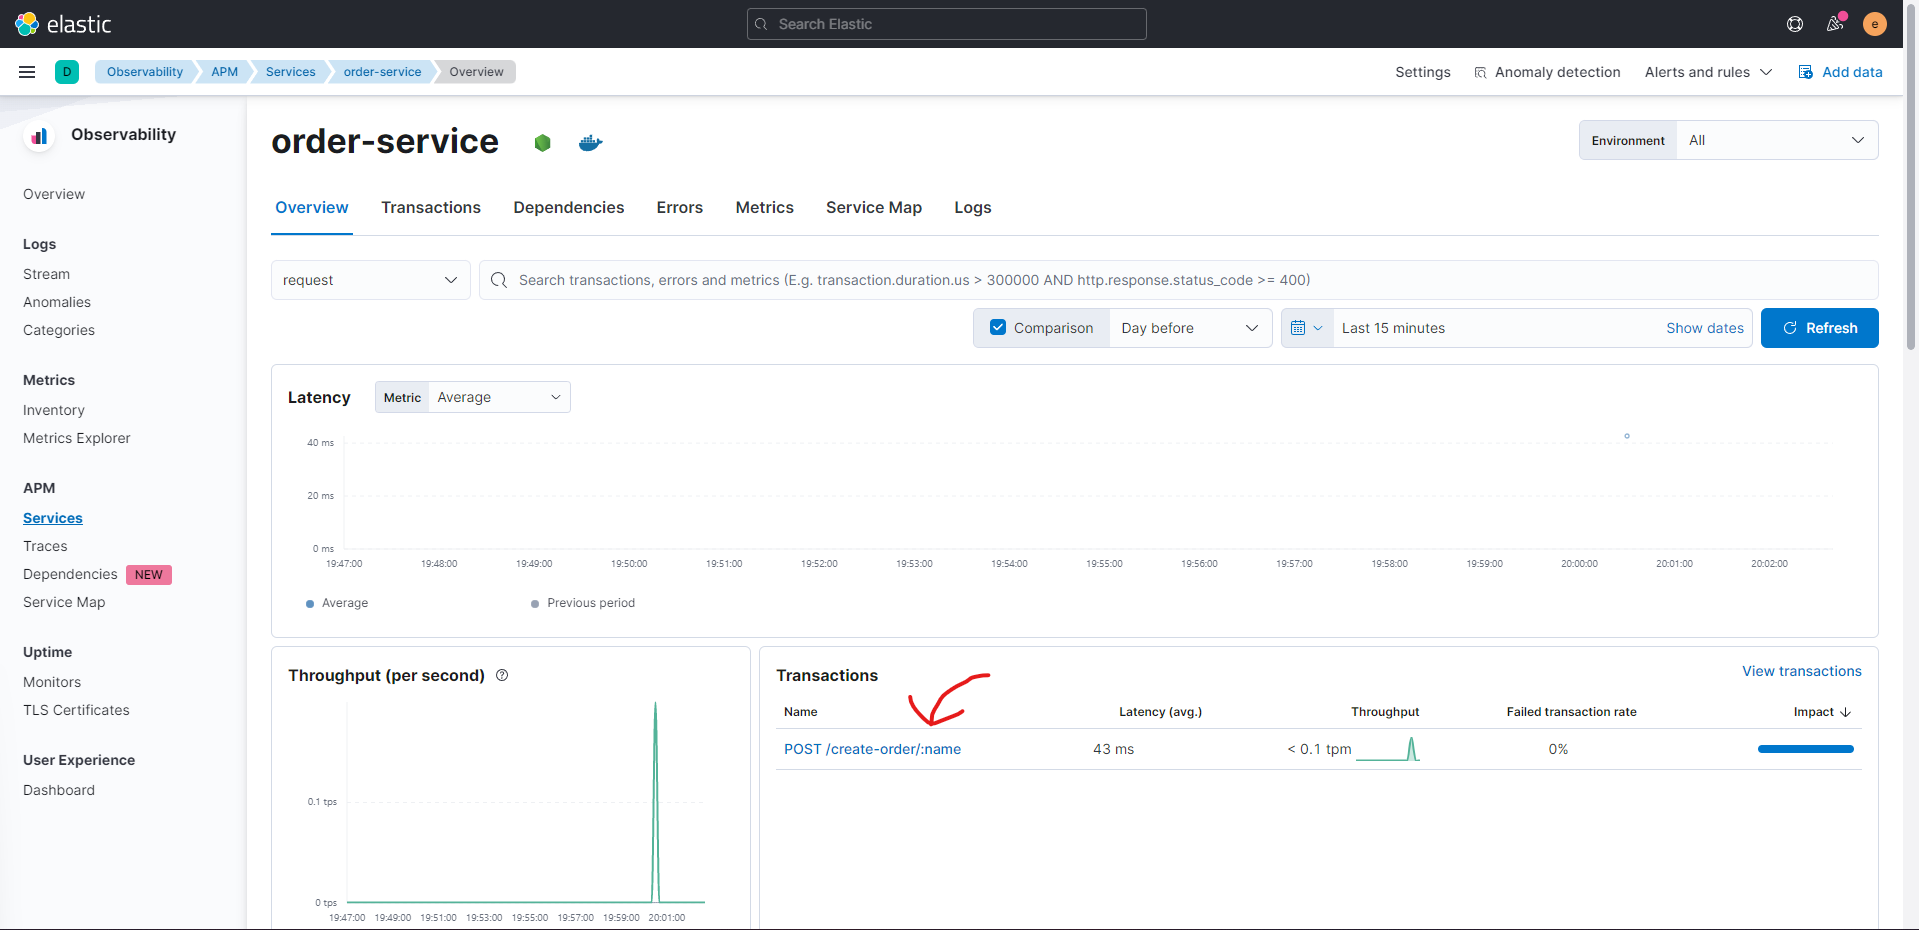Open Uptime Monitors in sidebar
This screenshot has width=1919, height=930.
pos(52,682)
